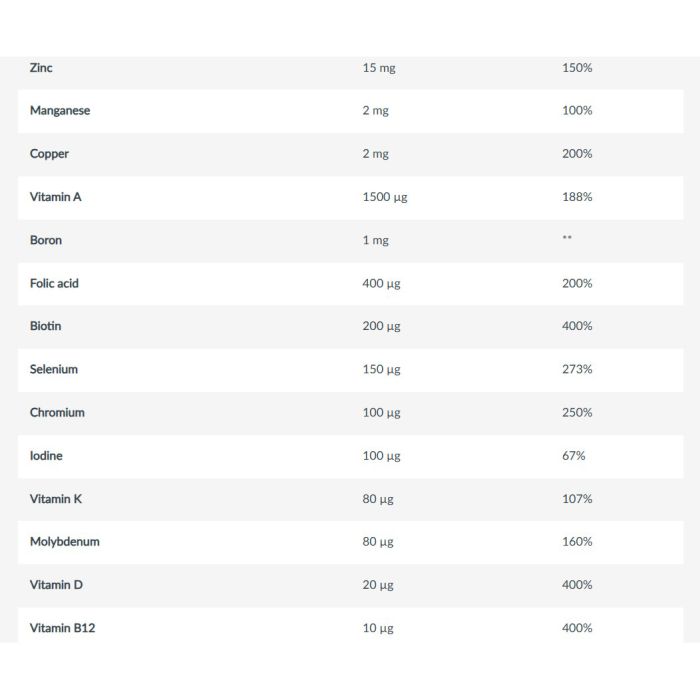Select the Vitamin D 20 µg amount
This screenshot has width=700, height=700.
pos(378,585)
